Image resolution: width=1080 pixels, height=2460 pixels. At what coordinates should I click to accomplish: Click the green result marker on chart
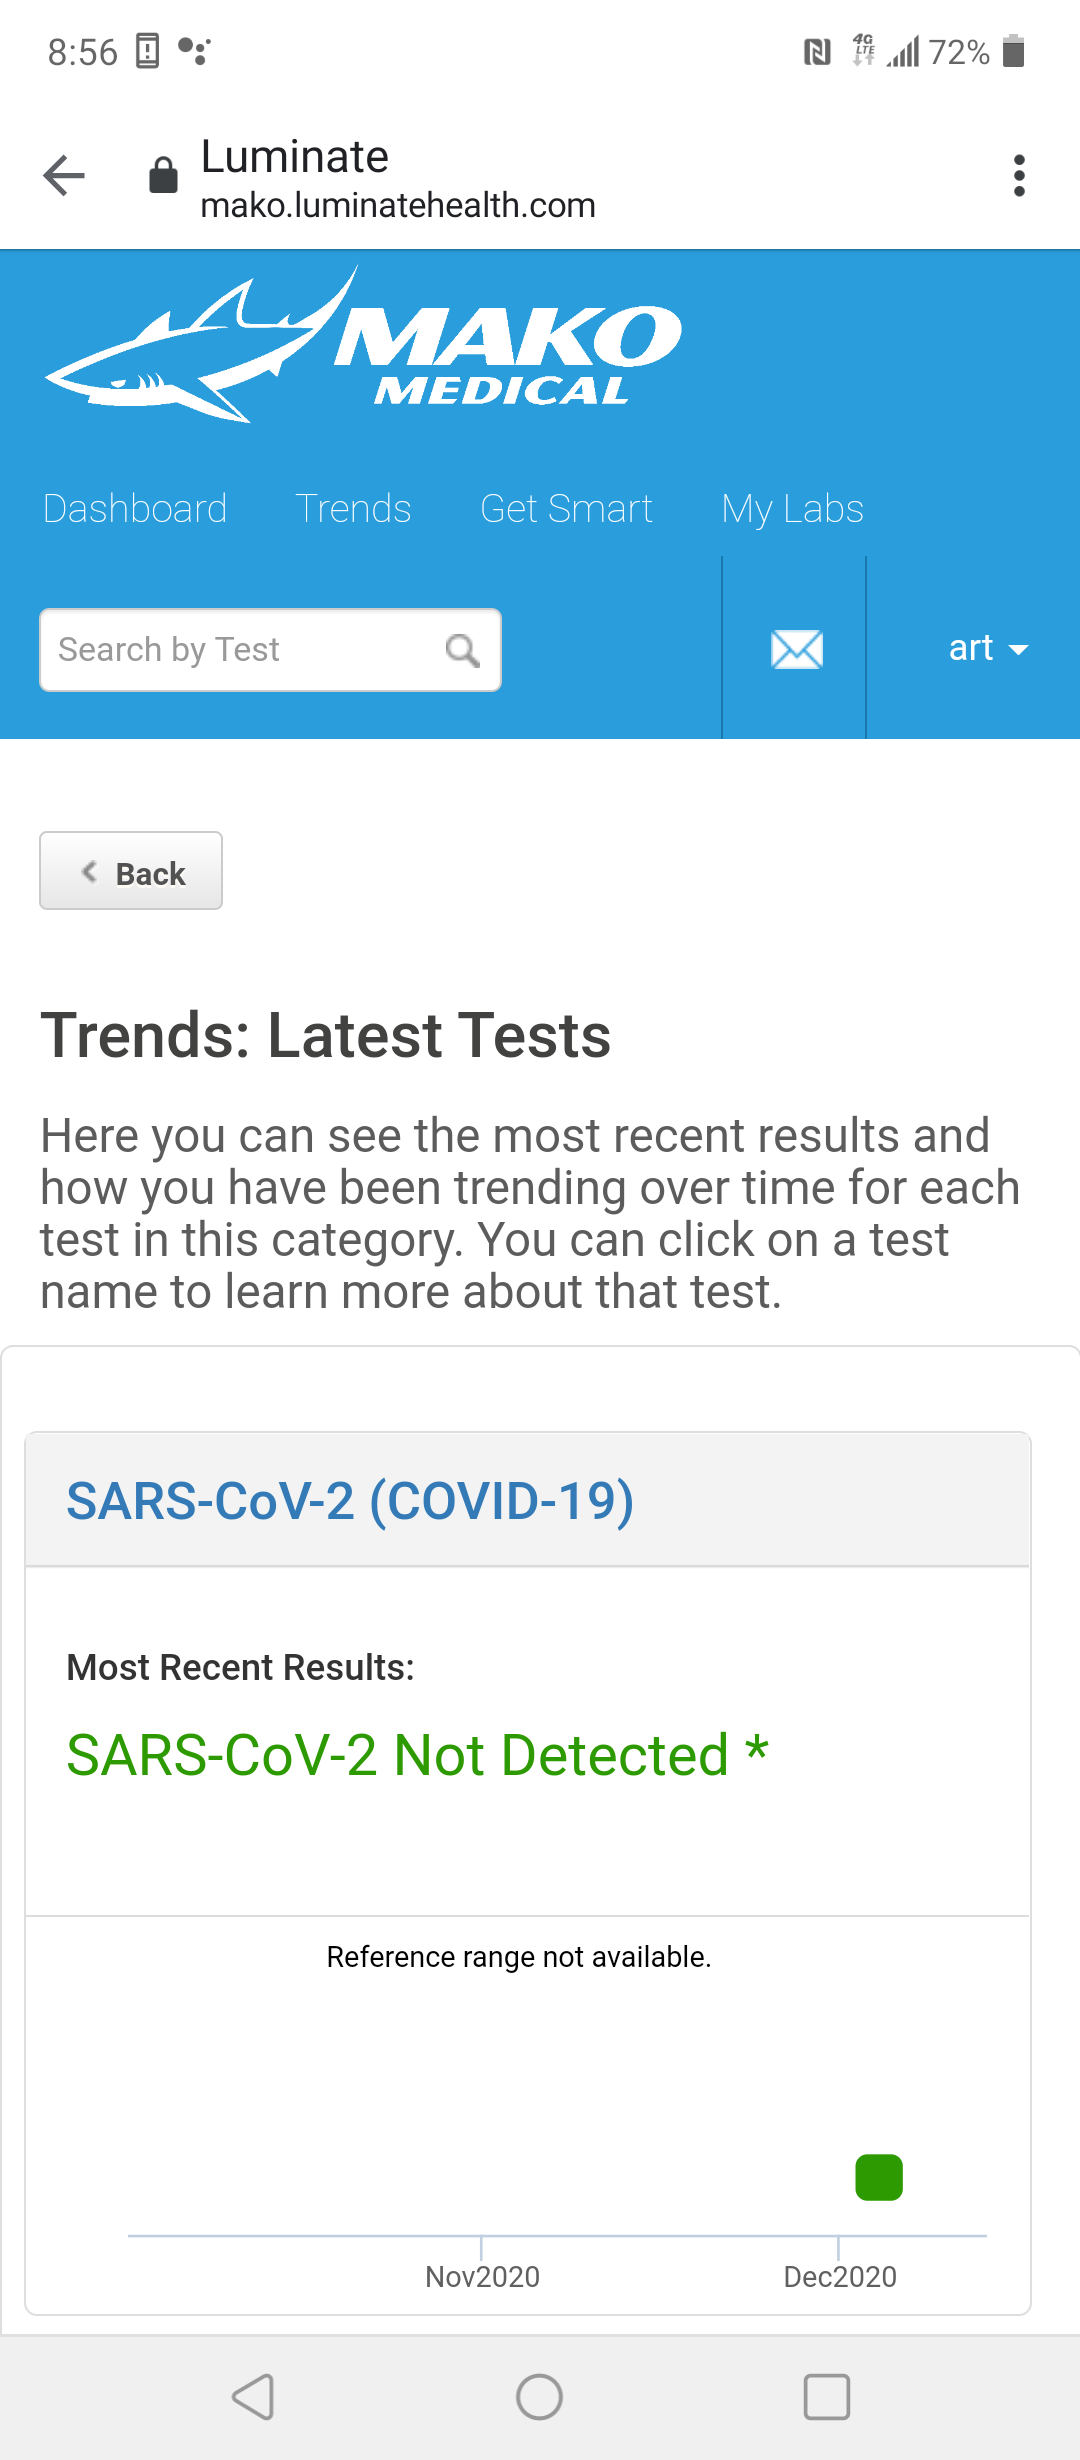(x=879, y=2178)
